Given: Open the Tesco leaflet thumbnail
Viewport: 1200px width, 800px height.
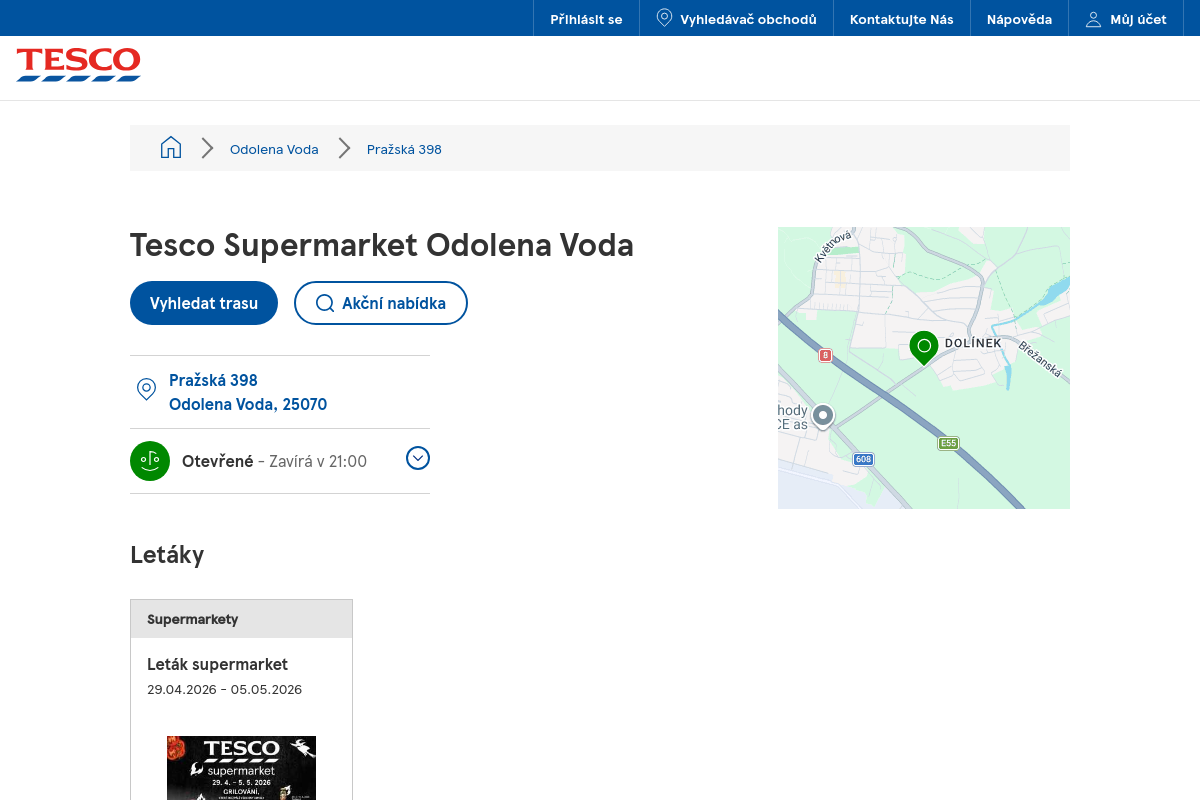Looking at the screenshot, I should [241, 768].
